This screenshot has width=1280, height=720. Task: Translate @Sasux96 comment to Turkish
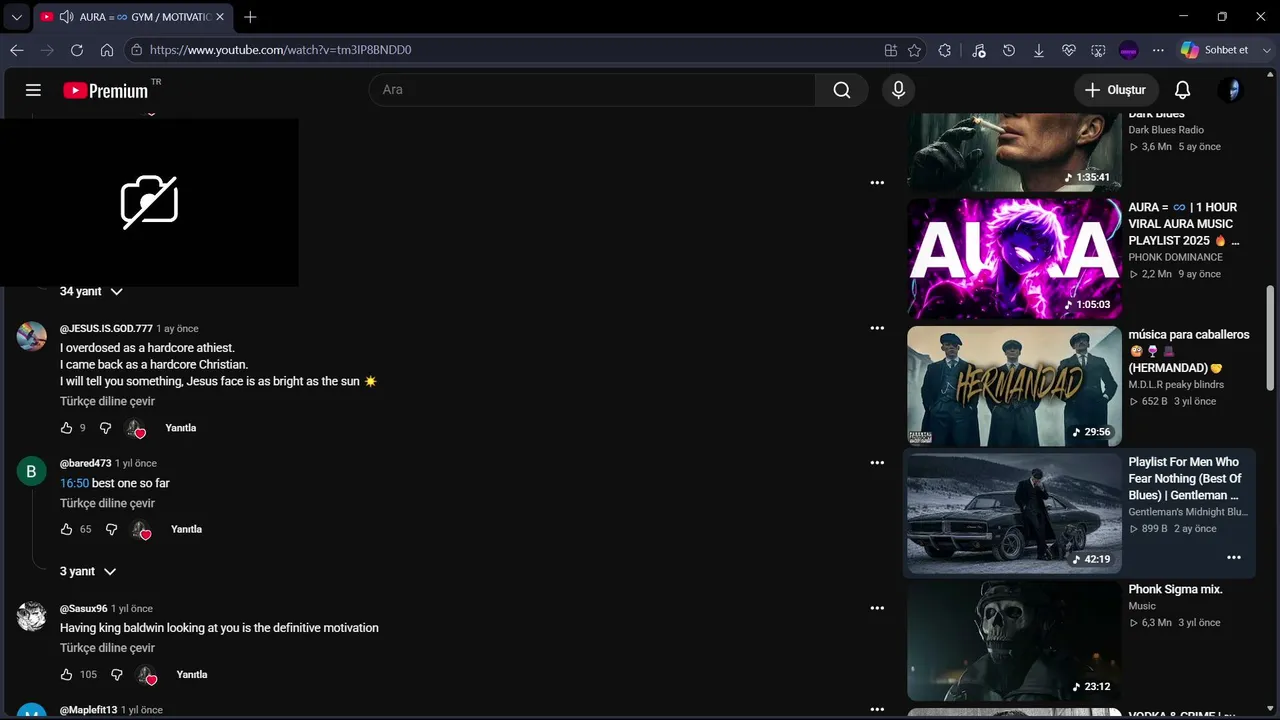[107, 648]
